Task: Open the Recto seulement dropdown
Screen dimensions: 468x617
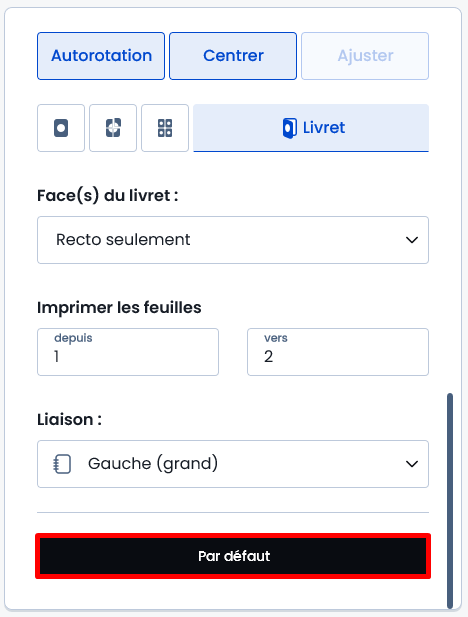Action: pyautogui.click(x=233, y=240)
